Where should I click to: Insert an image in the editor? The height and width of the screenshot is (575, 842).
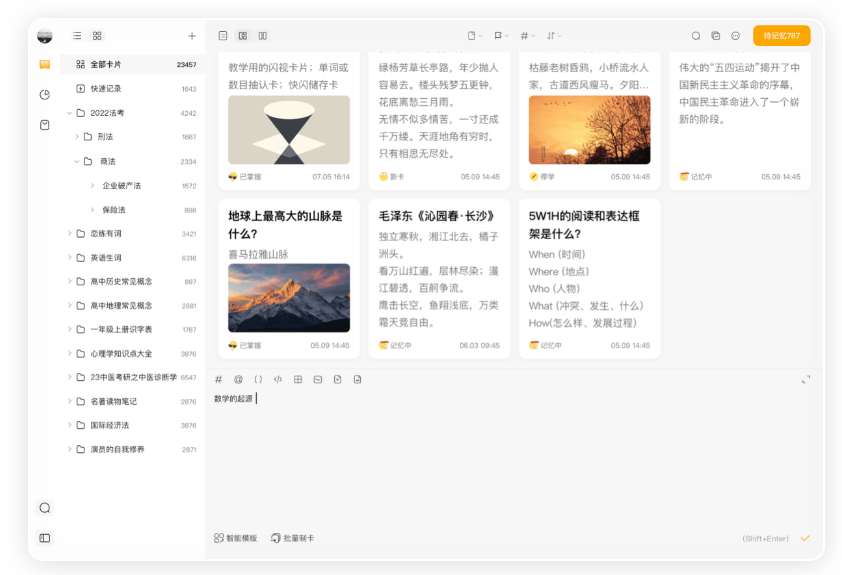coord(318,380)
